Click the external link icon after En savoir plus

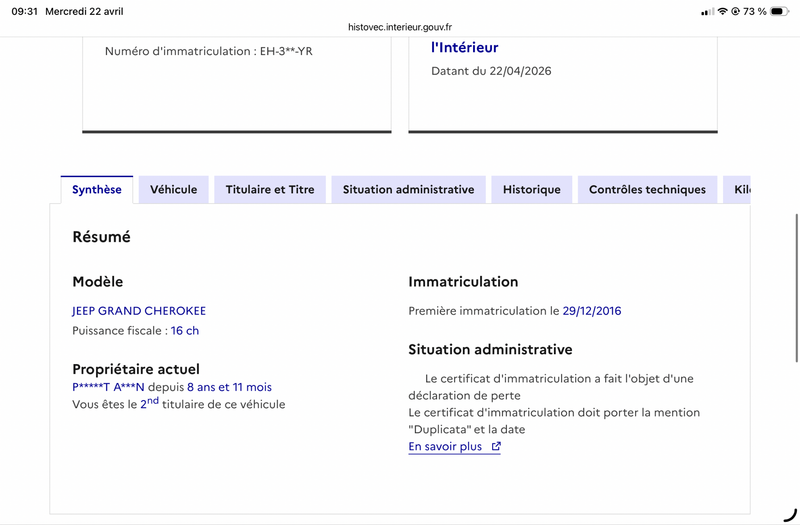[495, 446]
